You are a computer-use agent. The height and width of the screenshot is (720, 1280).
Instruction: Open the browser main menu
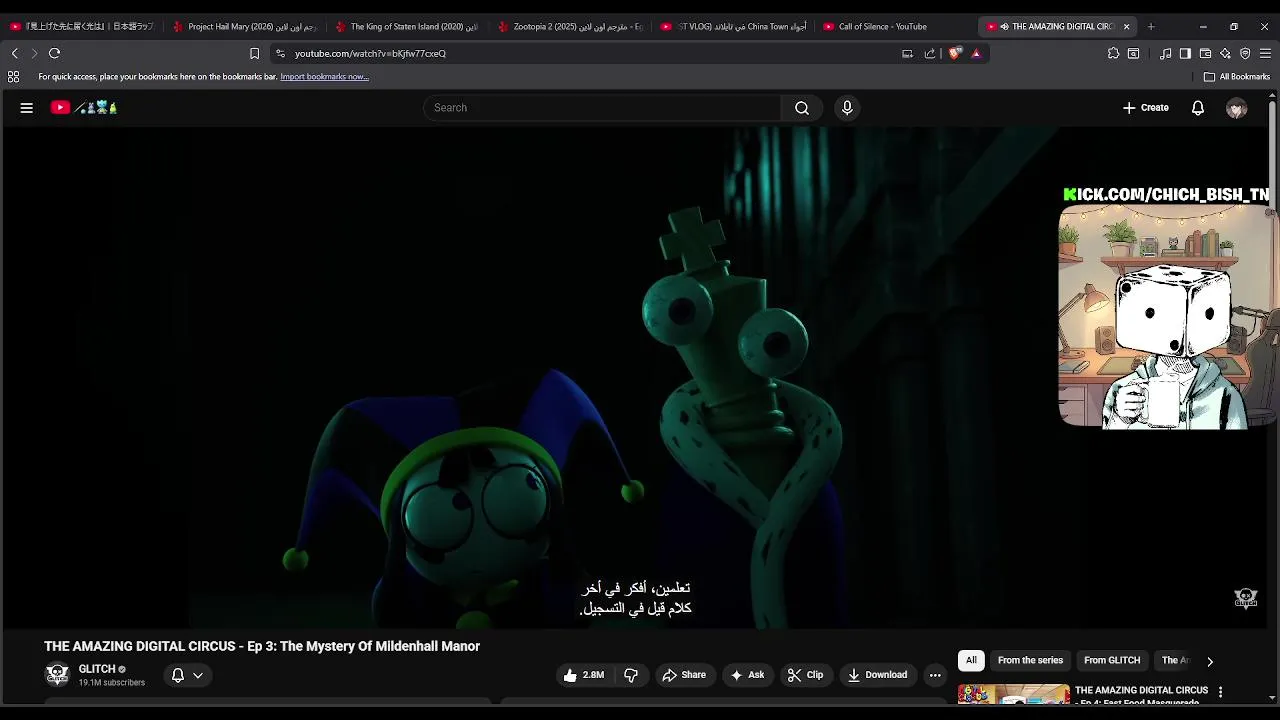(1266, 54)
